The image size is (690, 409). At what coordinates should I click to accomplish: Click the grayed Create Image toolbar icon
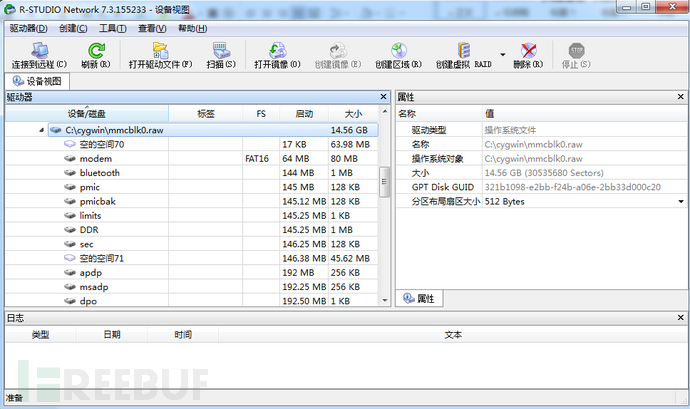click(x=338, y=51)
